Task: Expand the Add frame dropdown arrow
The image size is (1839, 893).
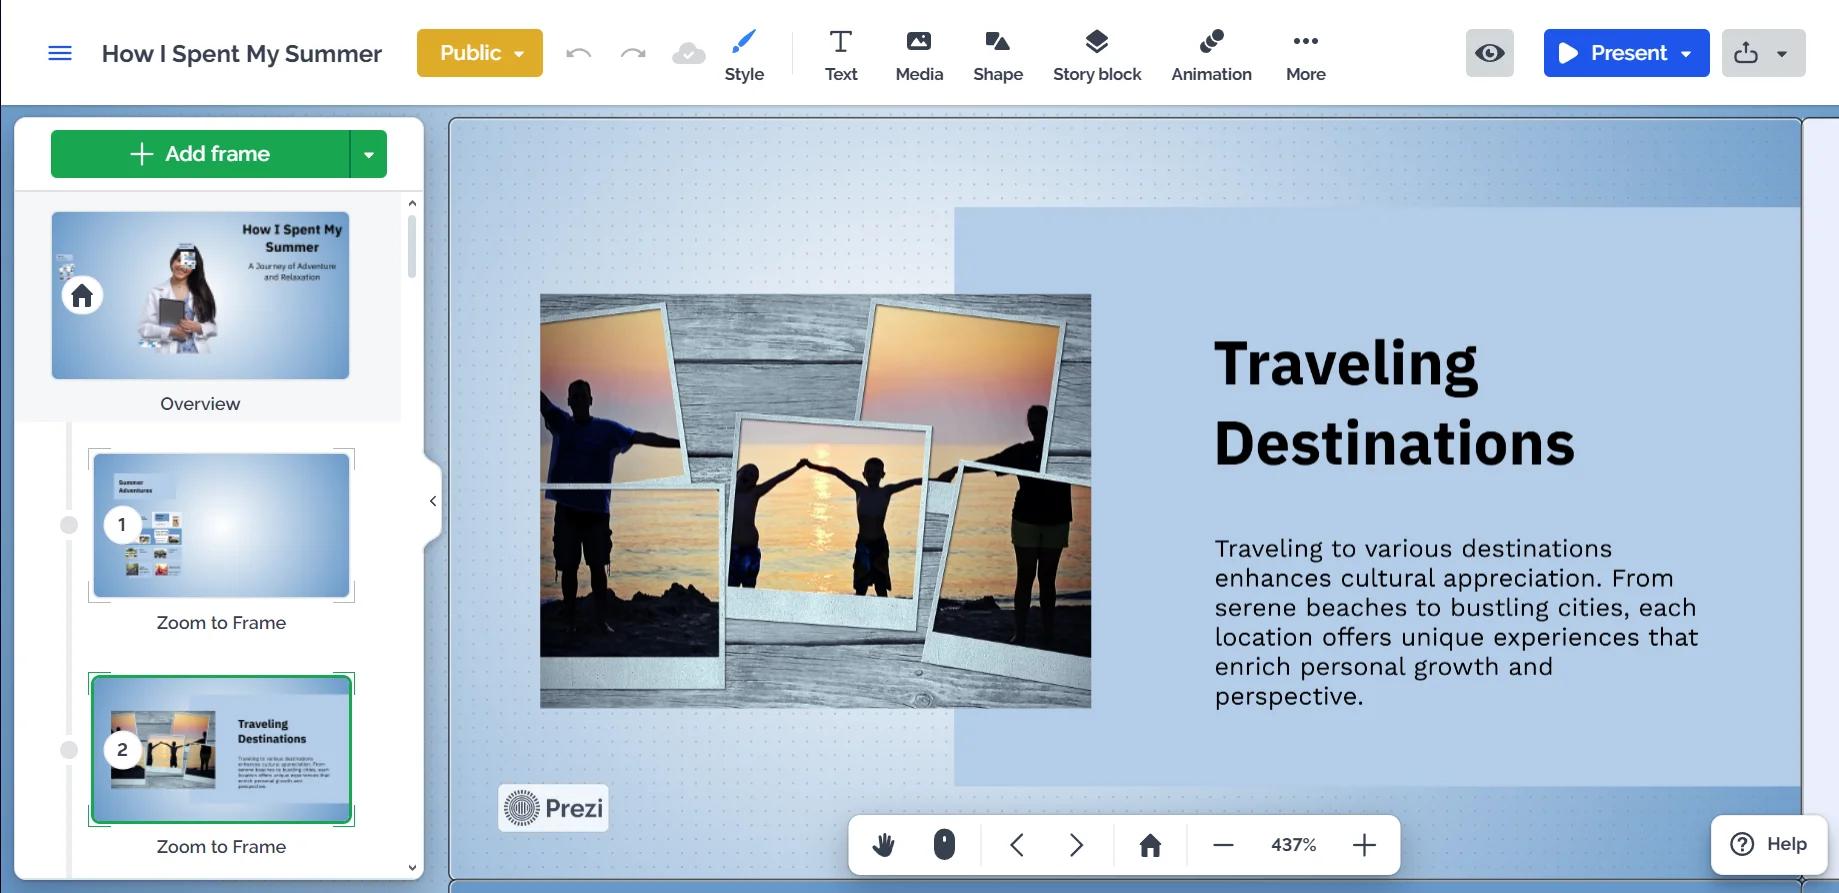Action: [x=368, y=154]
